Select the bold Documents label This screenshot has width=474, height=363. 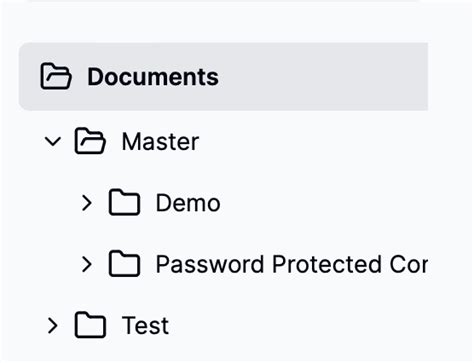pyautogui.click(x=153, y=77)
